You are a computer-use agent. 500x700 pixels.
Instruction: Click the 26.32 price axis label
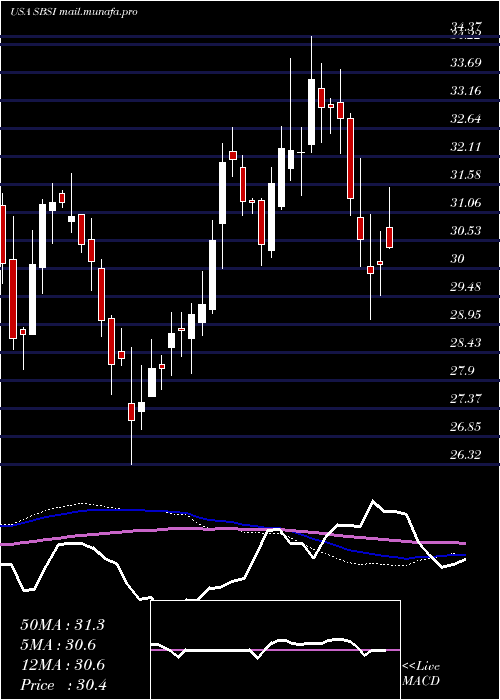point(466,455)
